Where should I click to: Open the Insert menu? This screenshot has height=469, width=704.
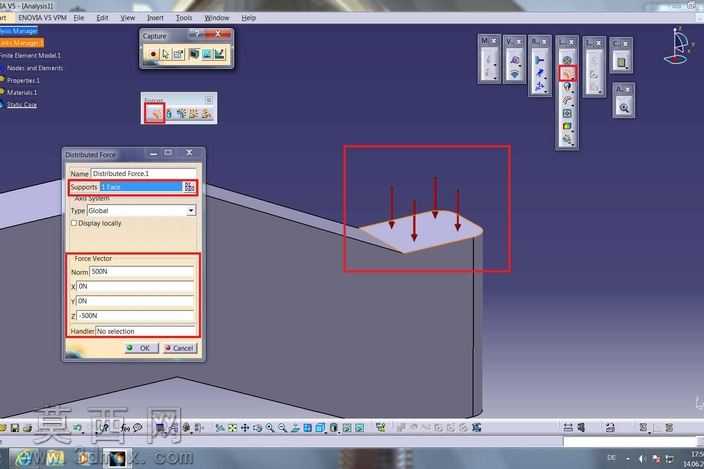[155, 18]
